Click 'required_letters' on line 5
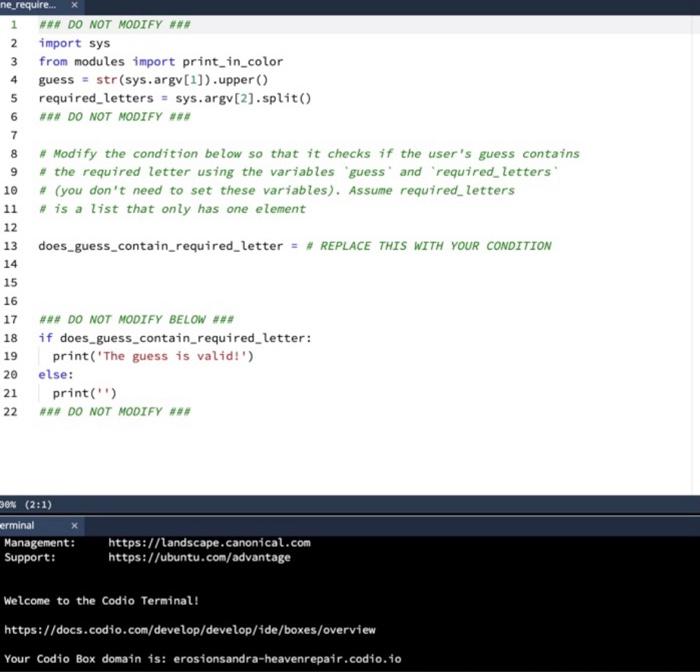 tap(96, 98)
